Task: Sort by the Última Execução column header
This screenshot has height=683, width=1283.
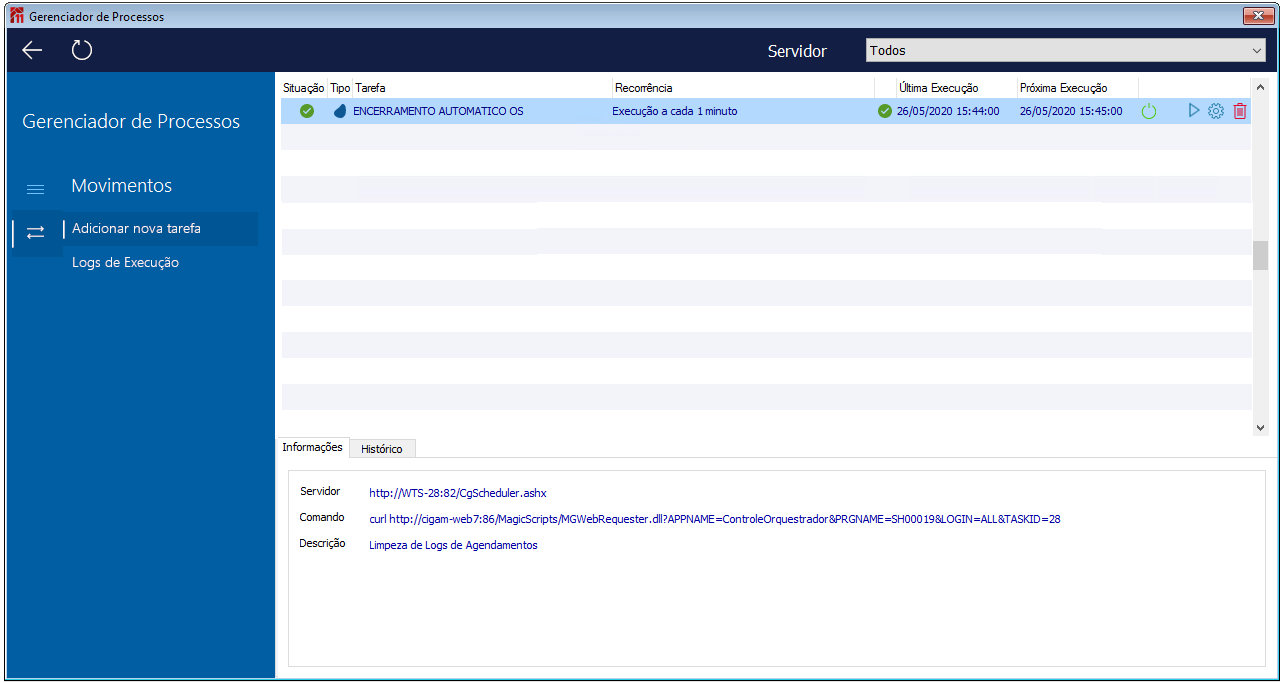Action: click(x=938, y=88)
